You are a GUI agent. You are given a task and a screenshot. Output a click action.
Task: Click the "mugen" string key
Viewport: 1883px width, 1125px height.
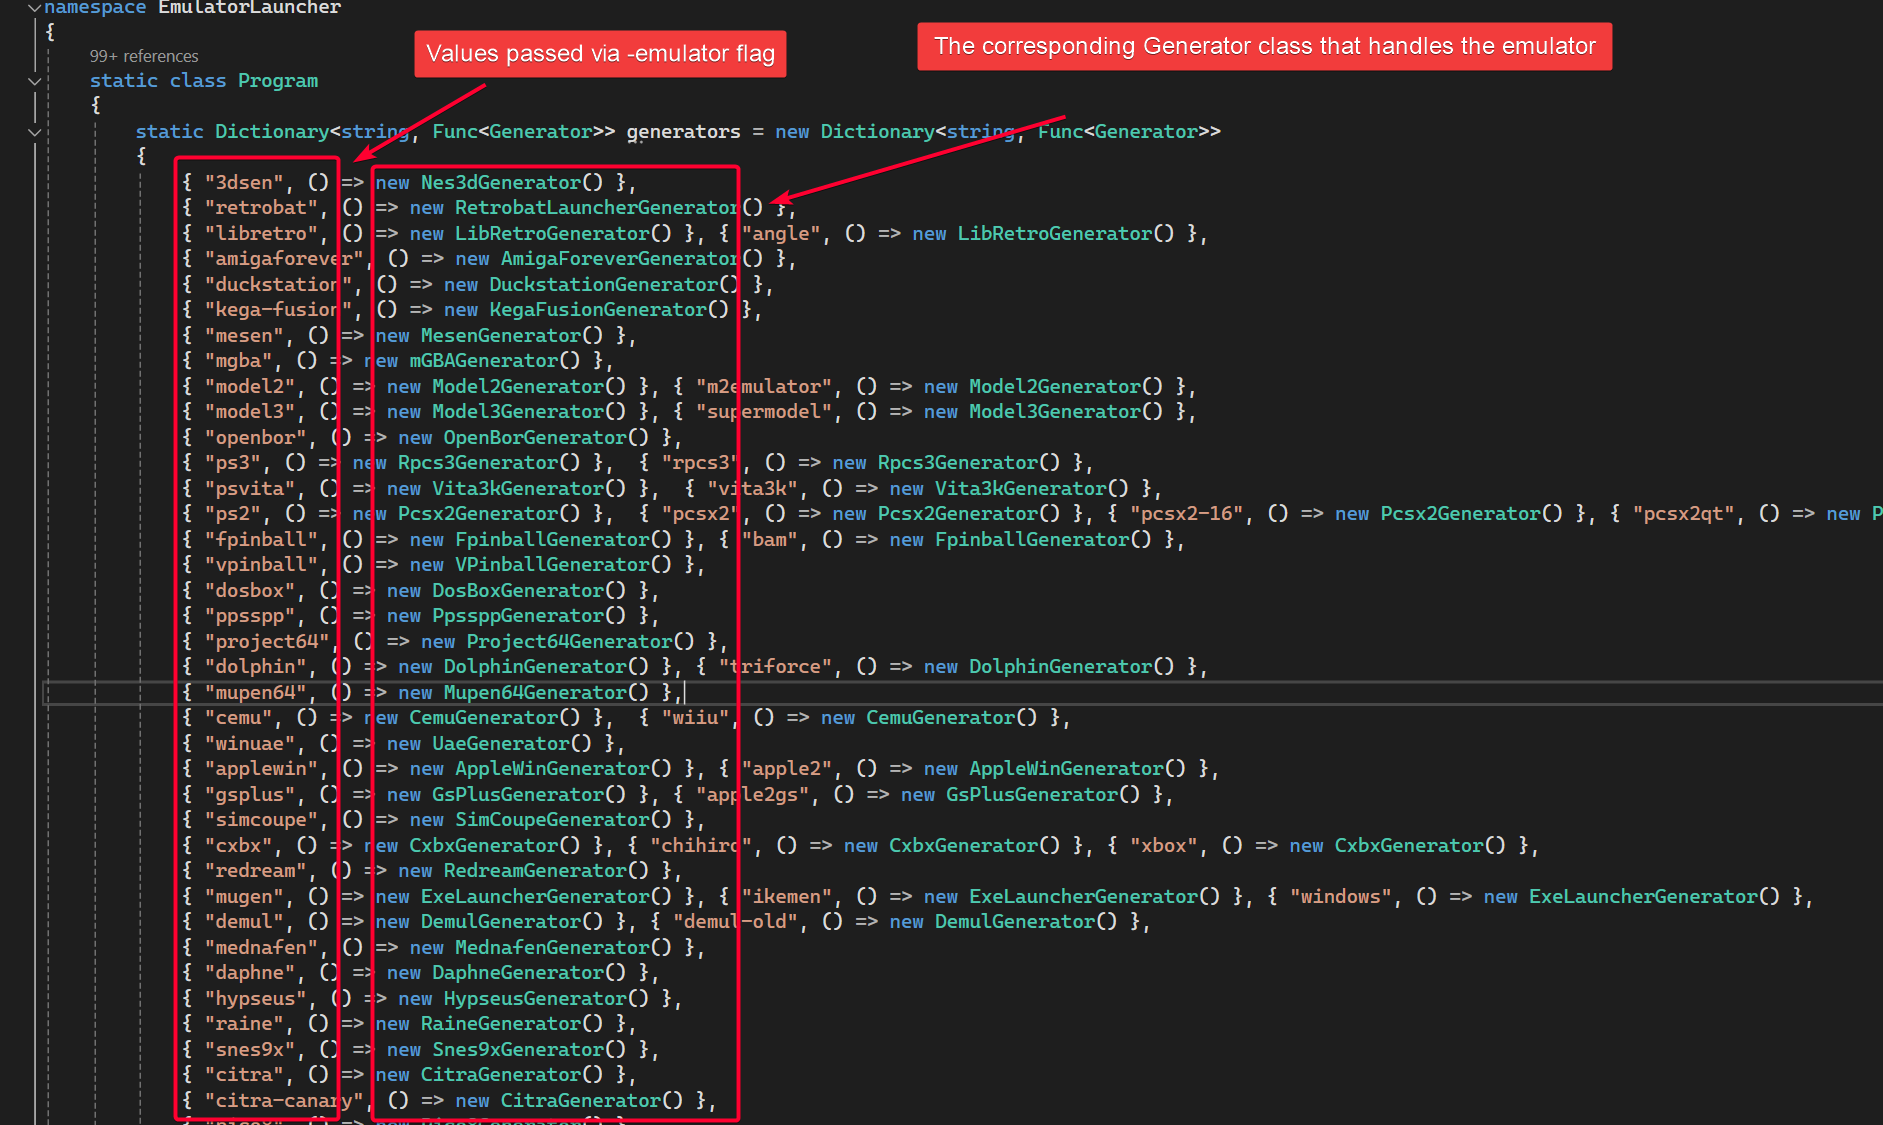pyautogui.click(x=245, y=897)
